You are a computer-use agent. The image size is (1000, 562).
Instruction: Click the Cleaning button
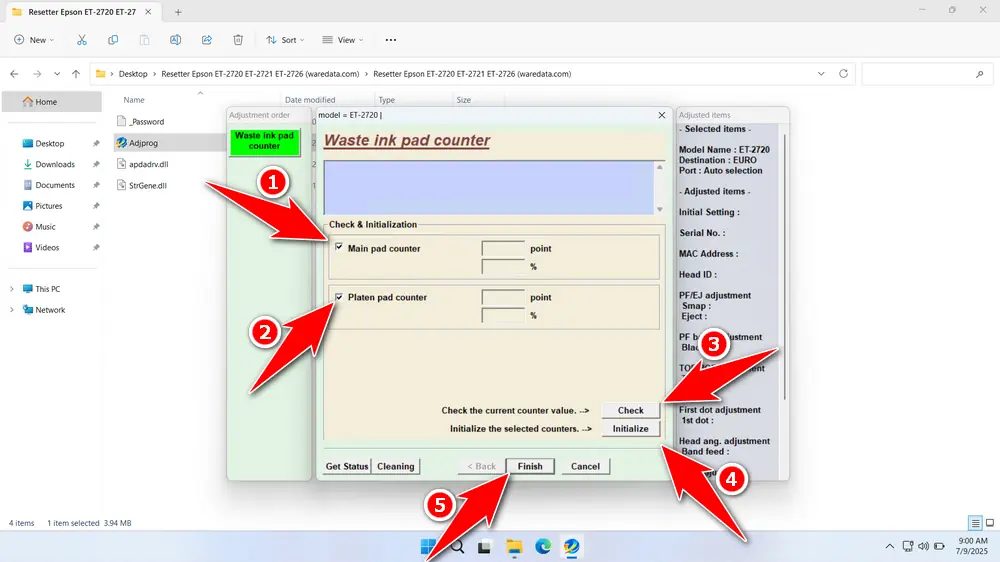pos(395,466)
